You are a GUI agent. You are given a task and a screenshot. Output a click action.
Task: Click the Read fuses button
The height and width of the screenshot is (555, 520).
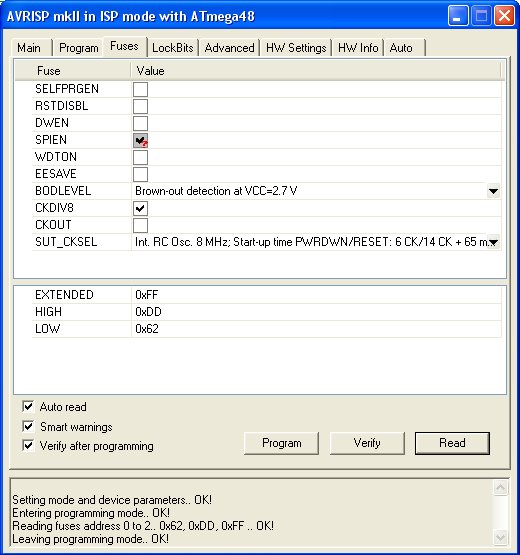click(x=452, y=443)
